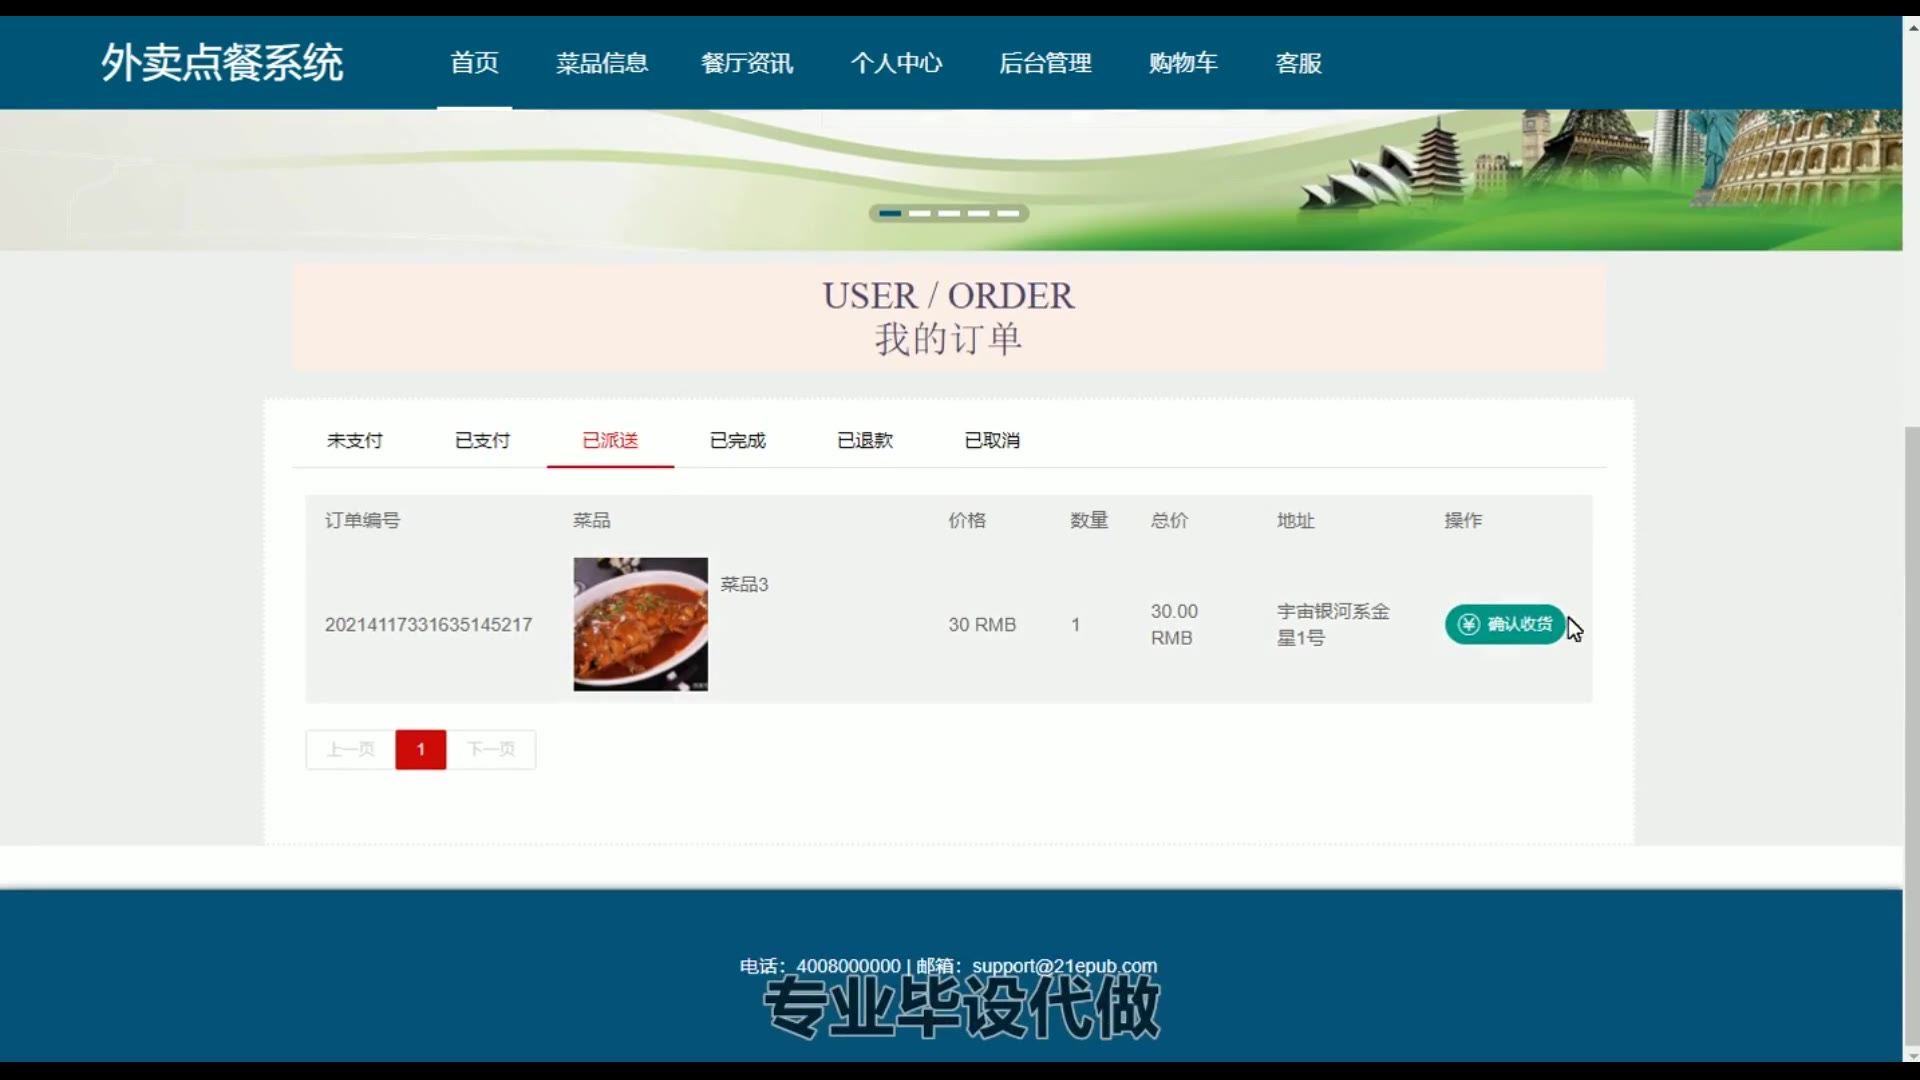Switch to the 未支付 orders tab
The width and height of the screenshot is (1920, 1080).
(355, 440)
